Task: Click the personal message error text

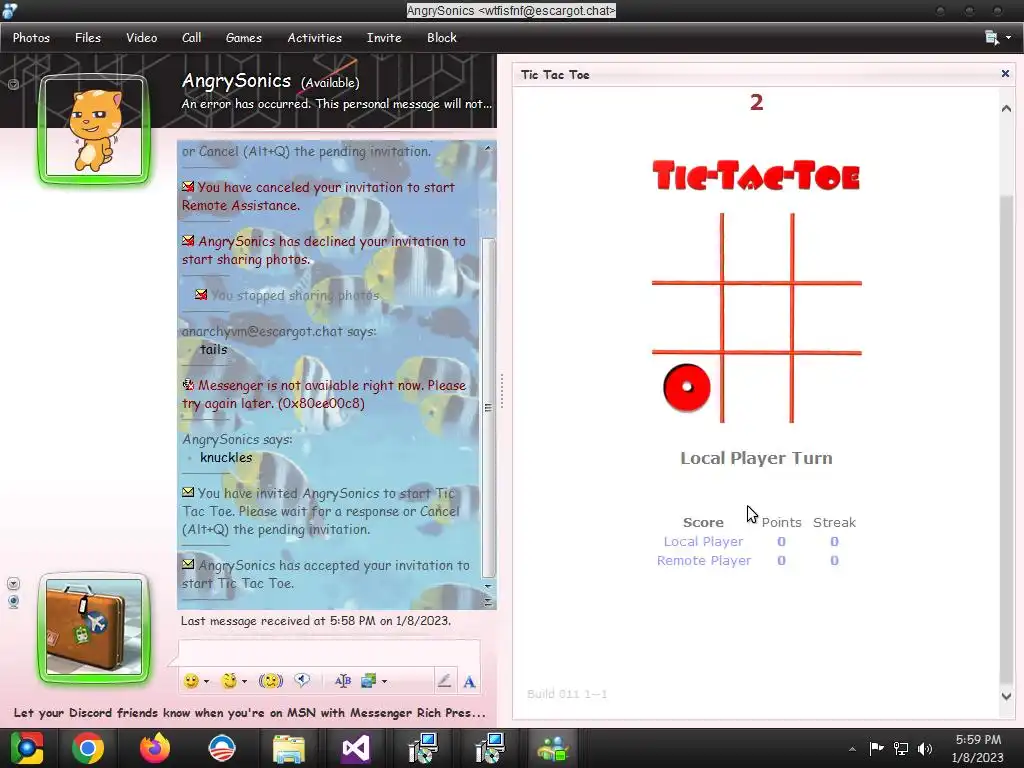Action: coord(336,104)
